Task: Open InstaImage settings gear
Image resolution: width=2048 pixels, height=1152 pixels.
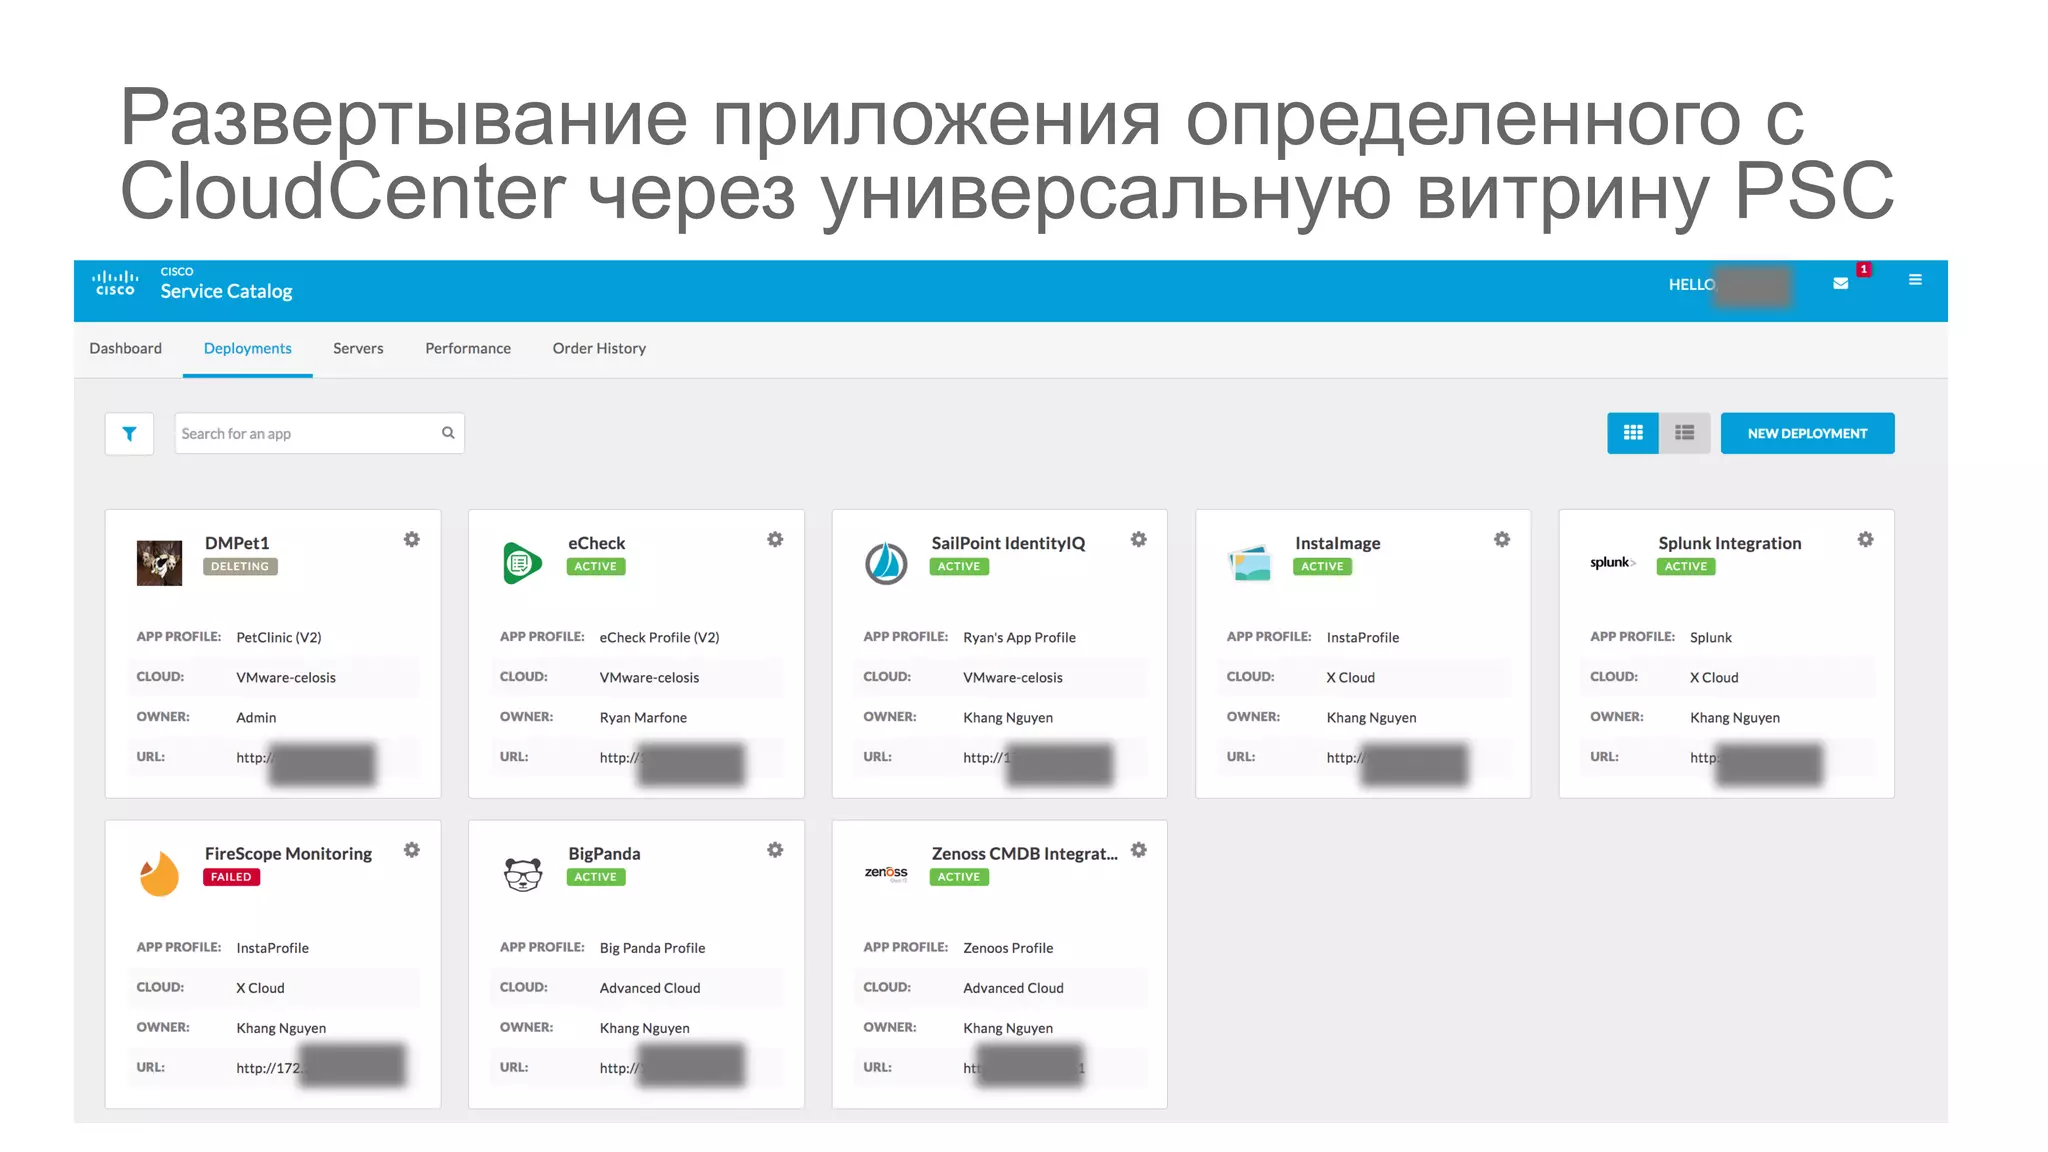Action: coord(1502,539)
